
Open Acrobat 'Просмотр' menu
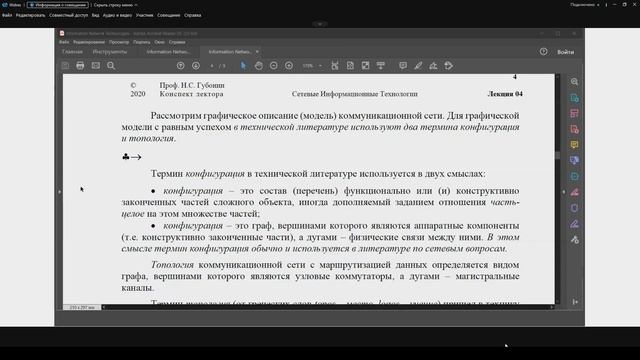click(119, 42)
